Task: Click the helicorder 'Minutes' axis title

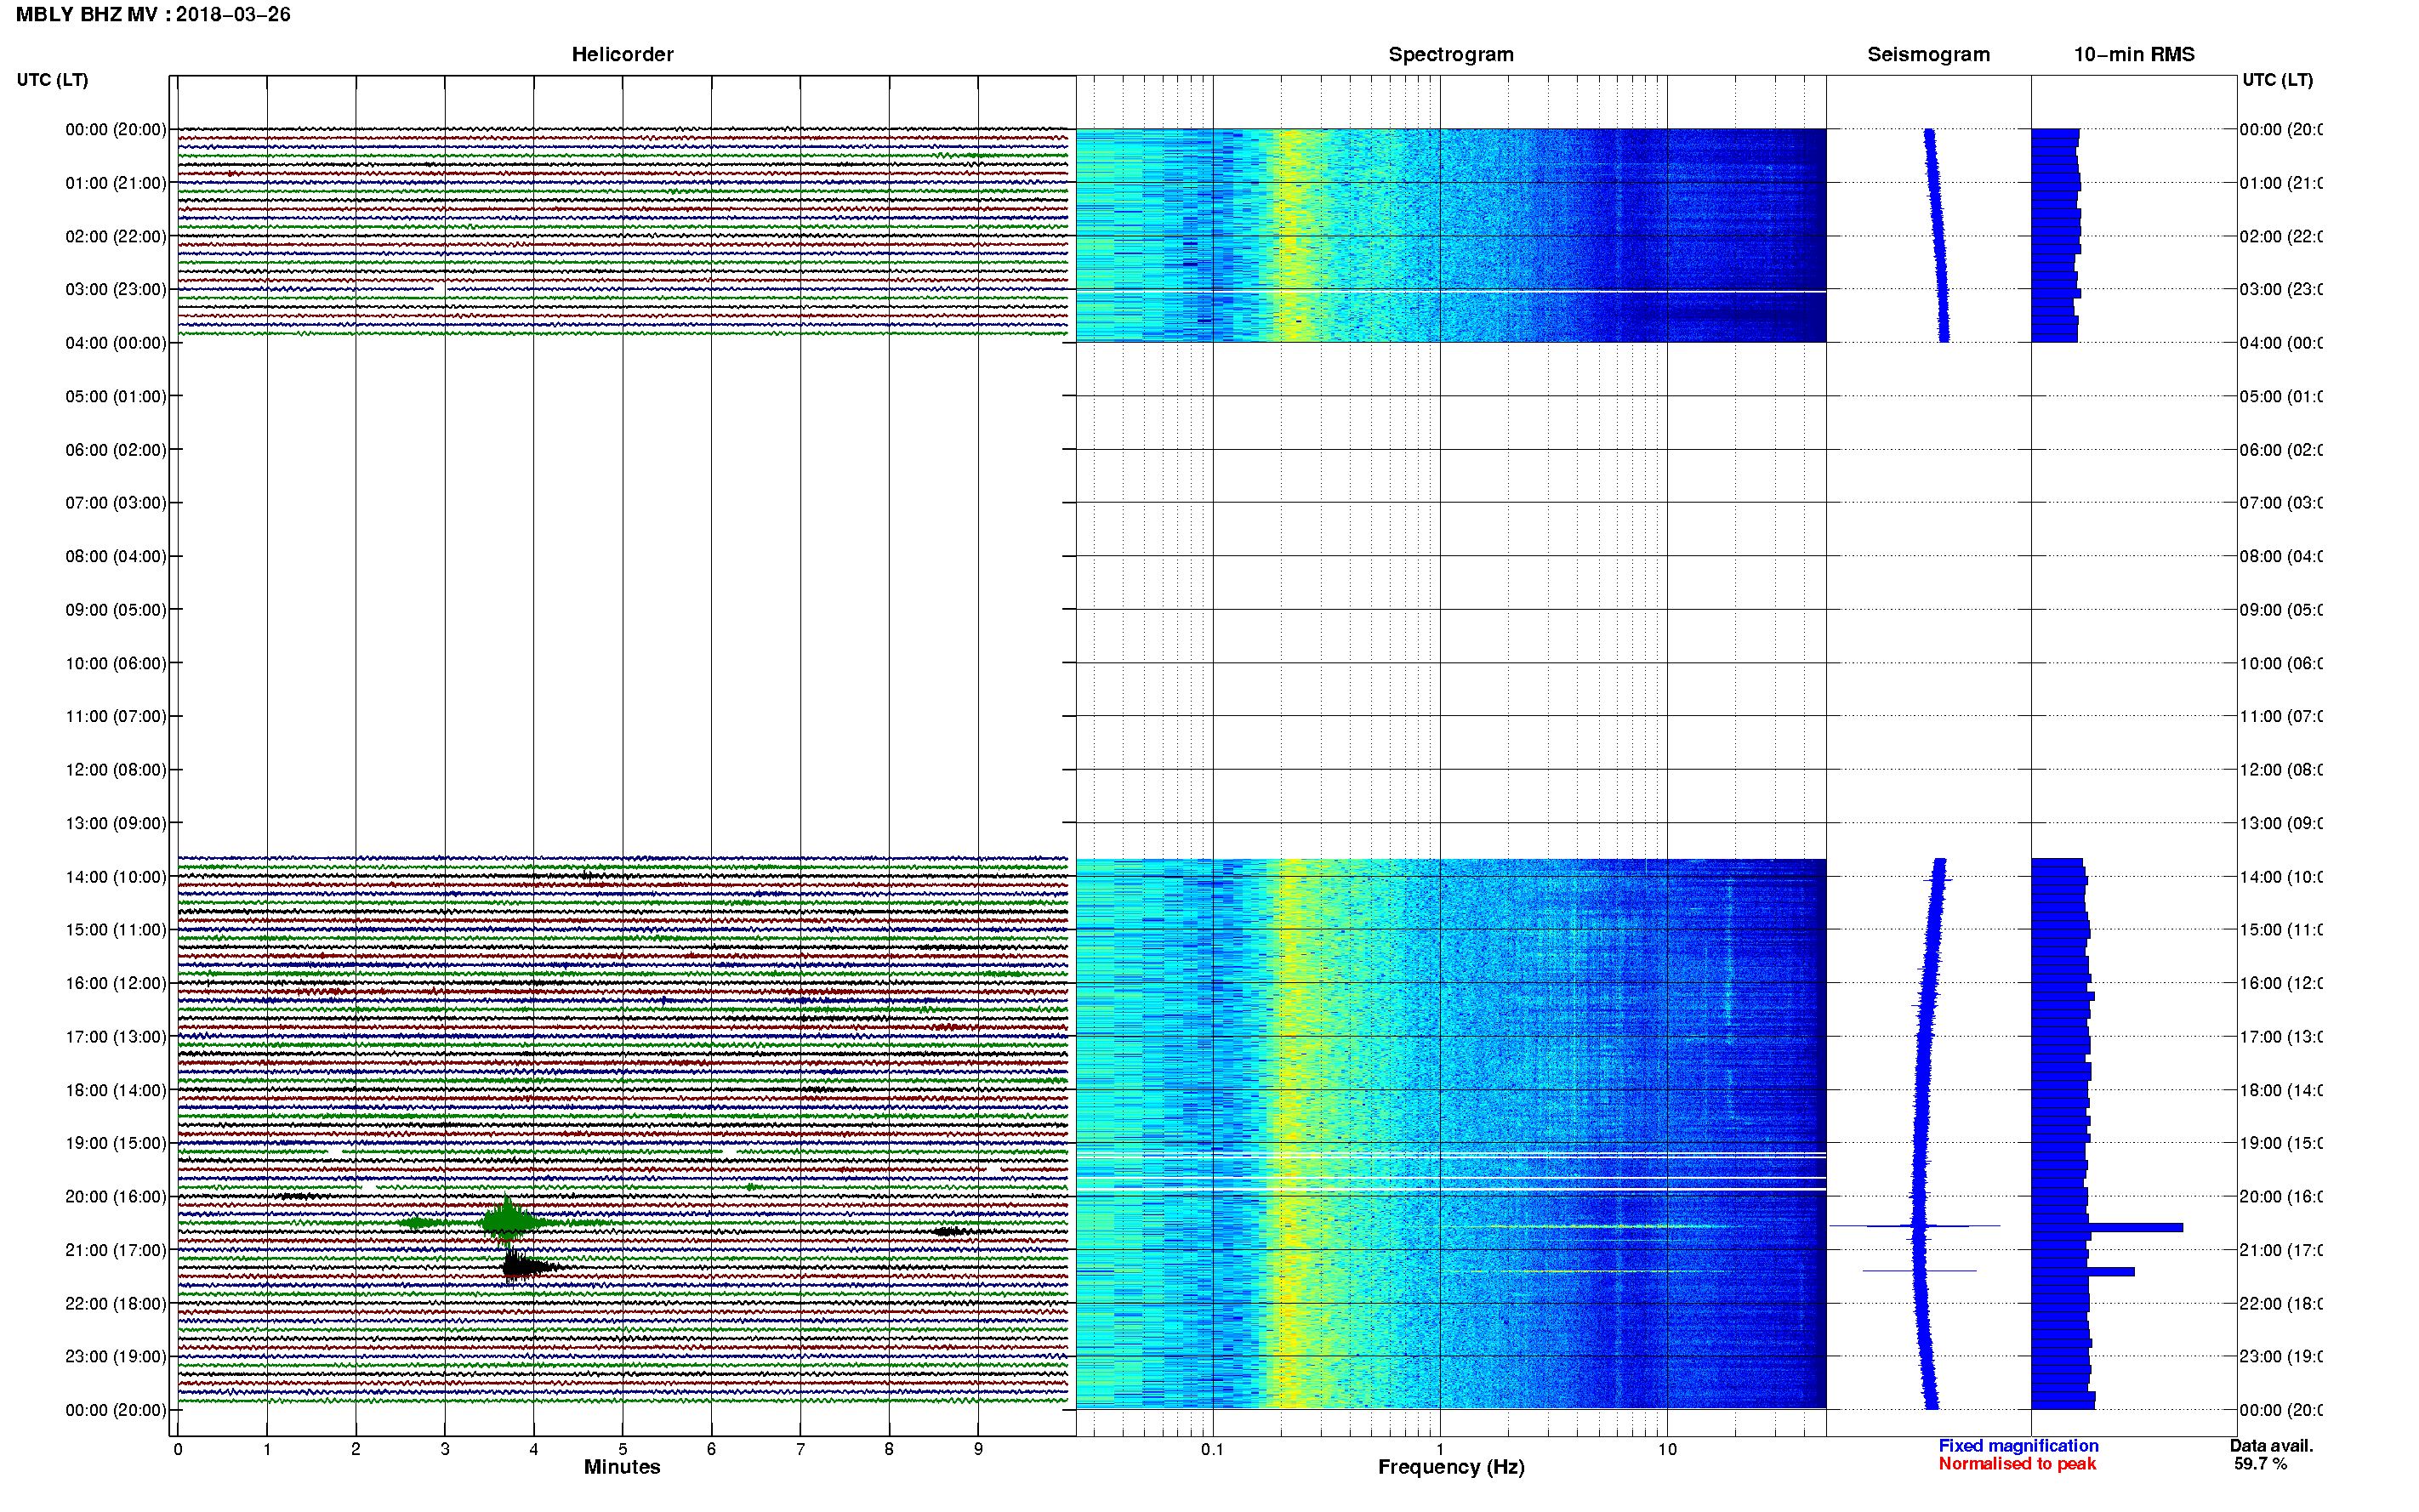Action: click(x=622, y=1467)
